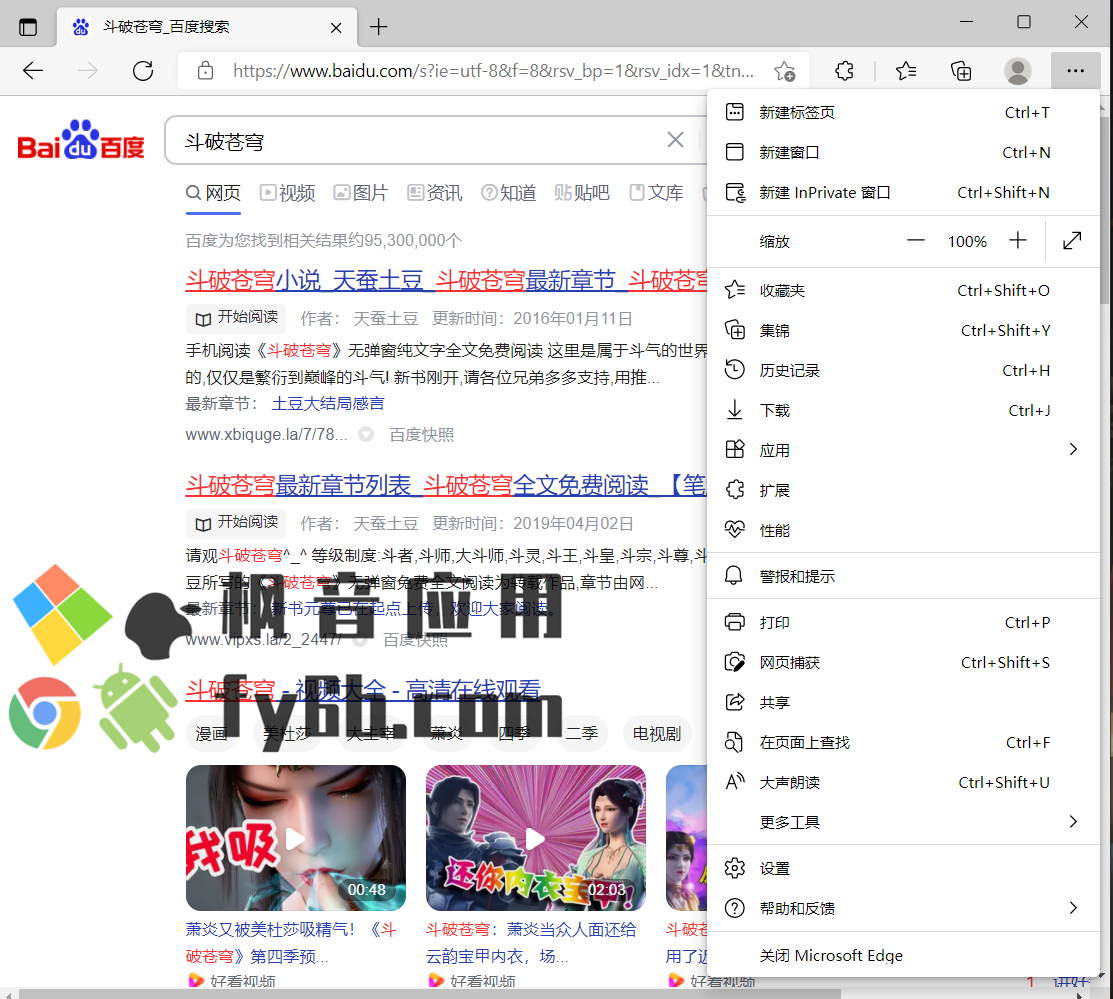
Task: Open the 土豆大结局感言 chapter link
Action: pyautogui.click(x=328, y=404)
